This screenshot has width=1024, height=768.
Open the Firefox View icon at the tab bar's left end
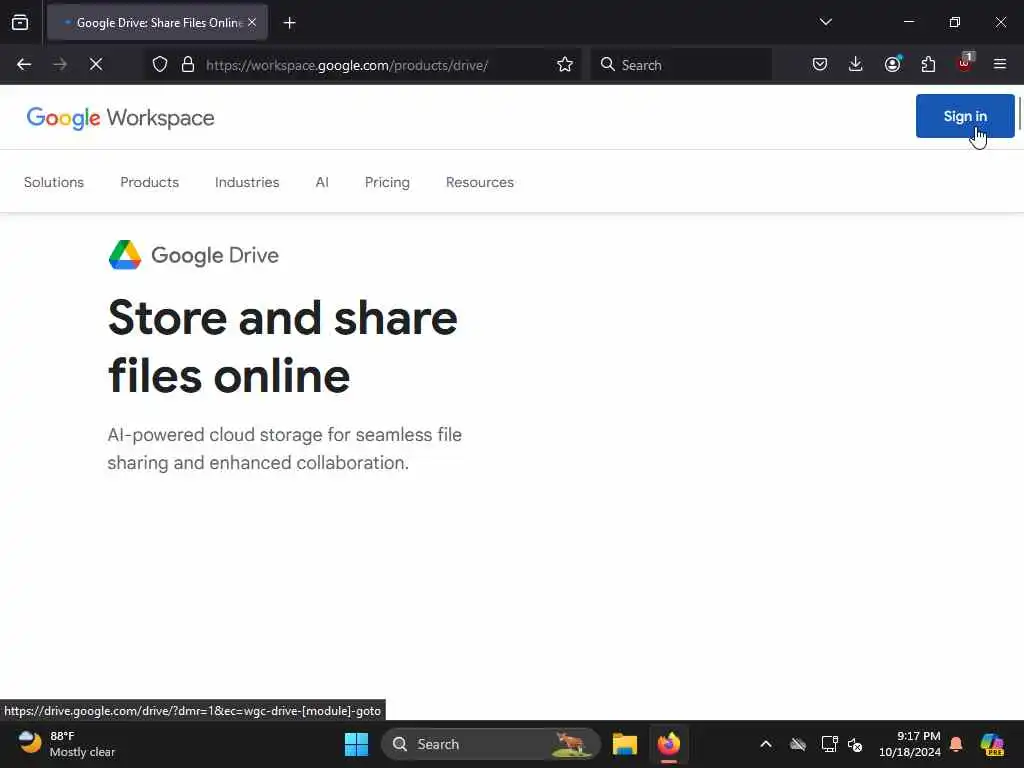[20, 22]
